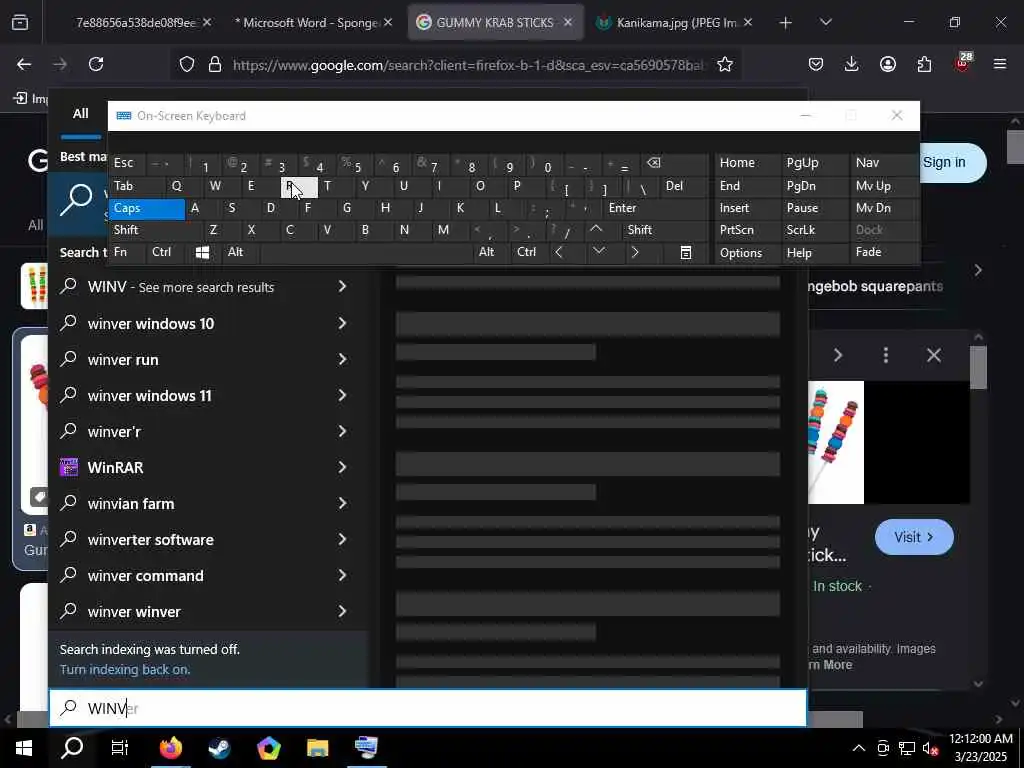The height and width of the screenshot is (768, 1024).
Task: Click tracking protection shield icon
Action: click(187, 64)
